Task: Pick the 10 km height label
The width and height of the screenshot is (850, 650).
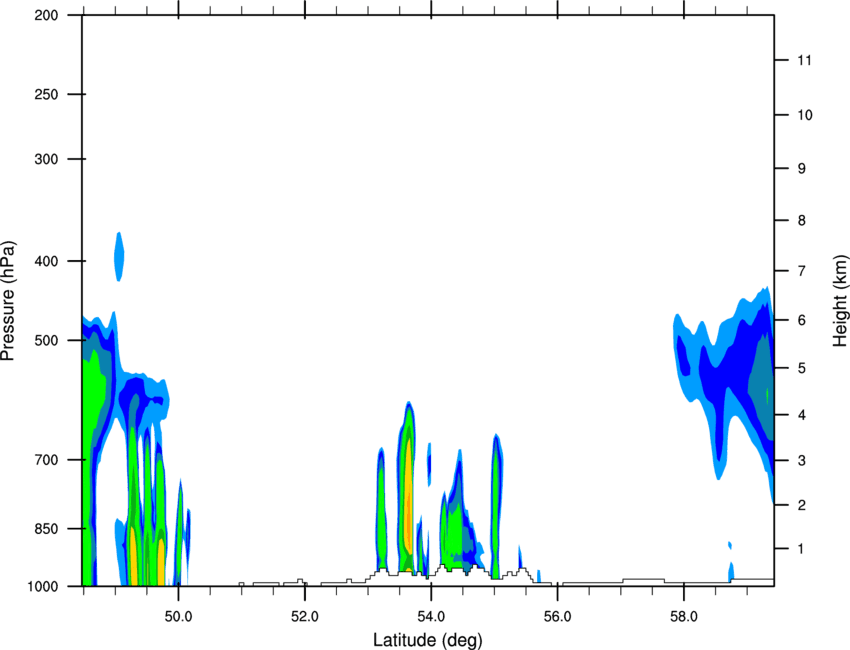Action: coord(805,115)
